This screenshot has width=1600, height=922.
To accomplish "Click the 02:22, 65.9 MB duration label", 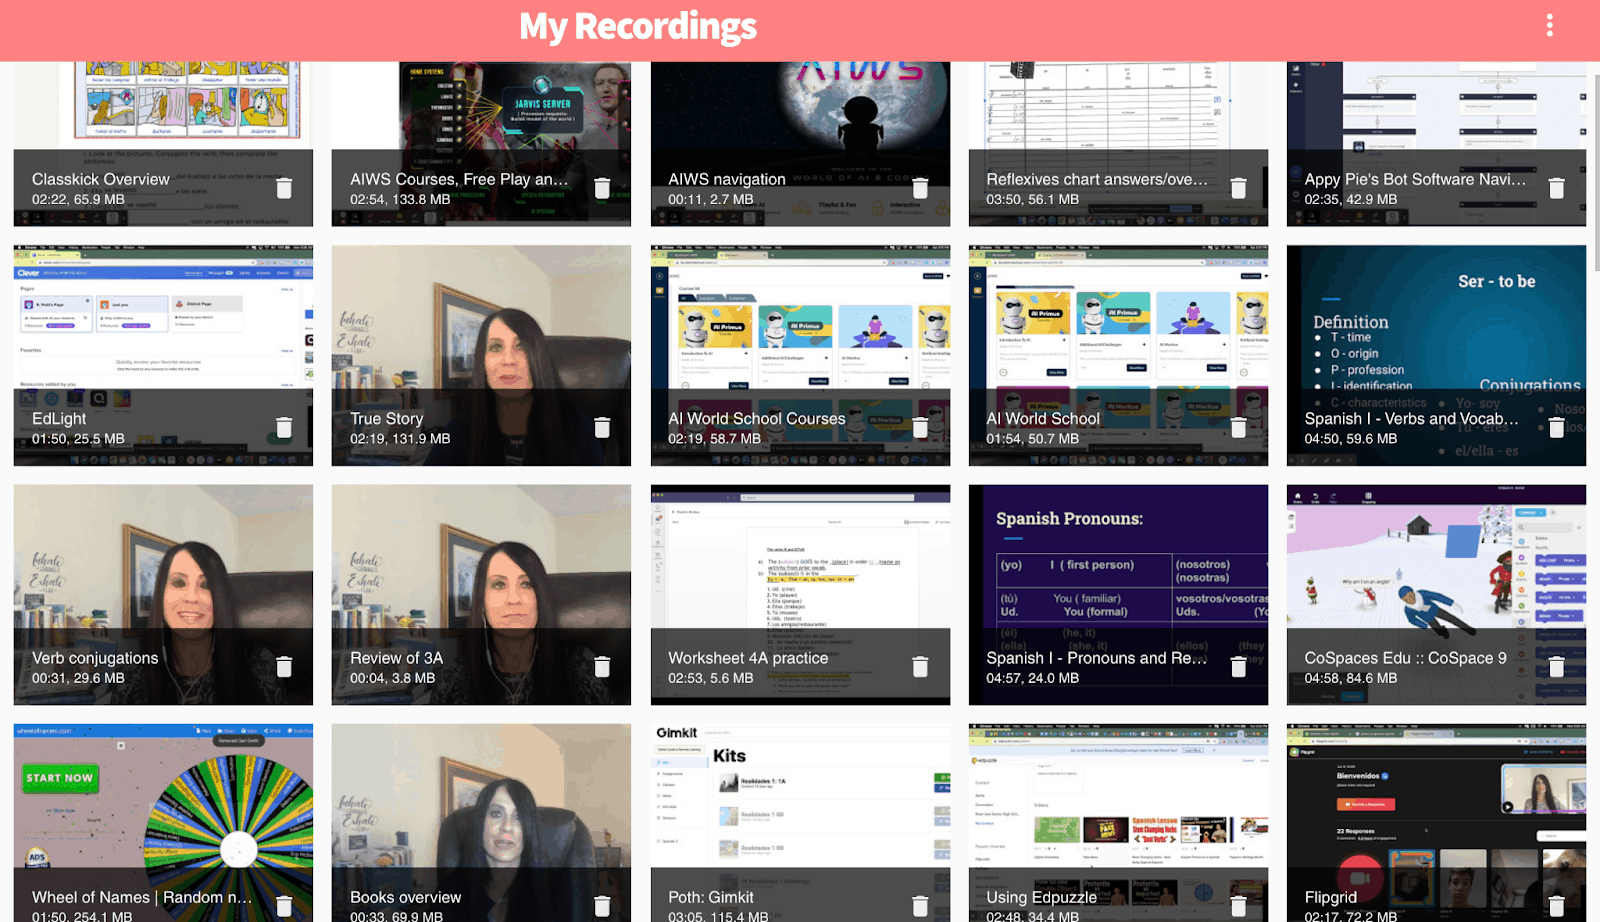I will (78, 199).
